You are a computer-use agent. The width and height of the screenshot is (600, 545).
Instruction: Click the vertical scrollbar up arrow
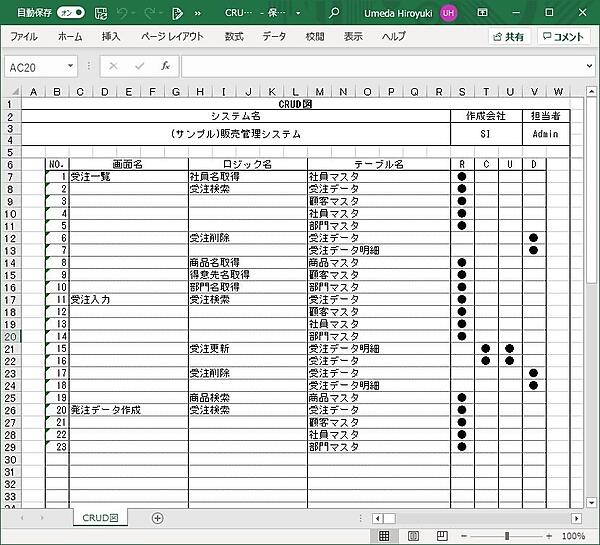(592, 91)
